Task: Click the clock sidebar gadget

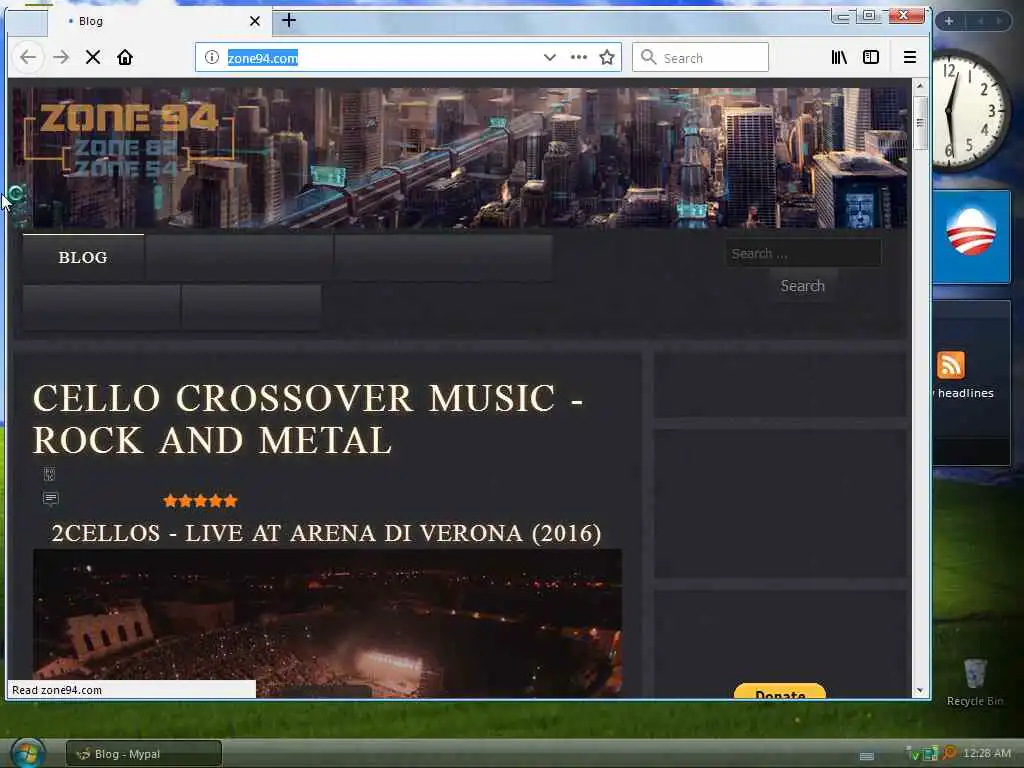Action: 970,111
